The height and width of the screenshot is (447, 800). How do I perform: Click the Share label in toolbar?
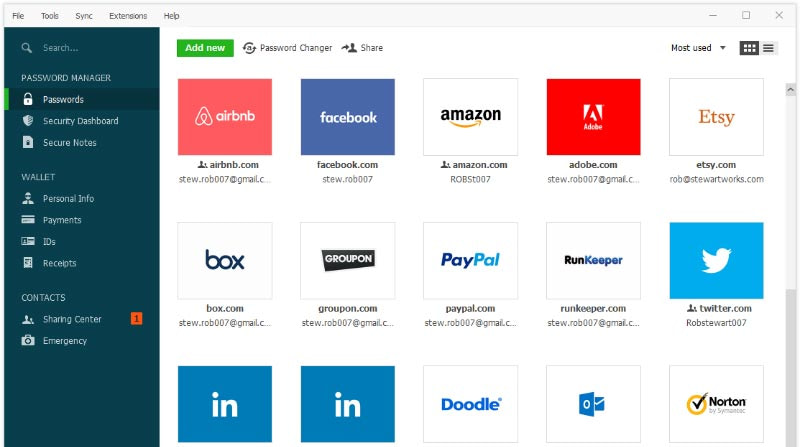(371, 48)
